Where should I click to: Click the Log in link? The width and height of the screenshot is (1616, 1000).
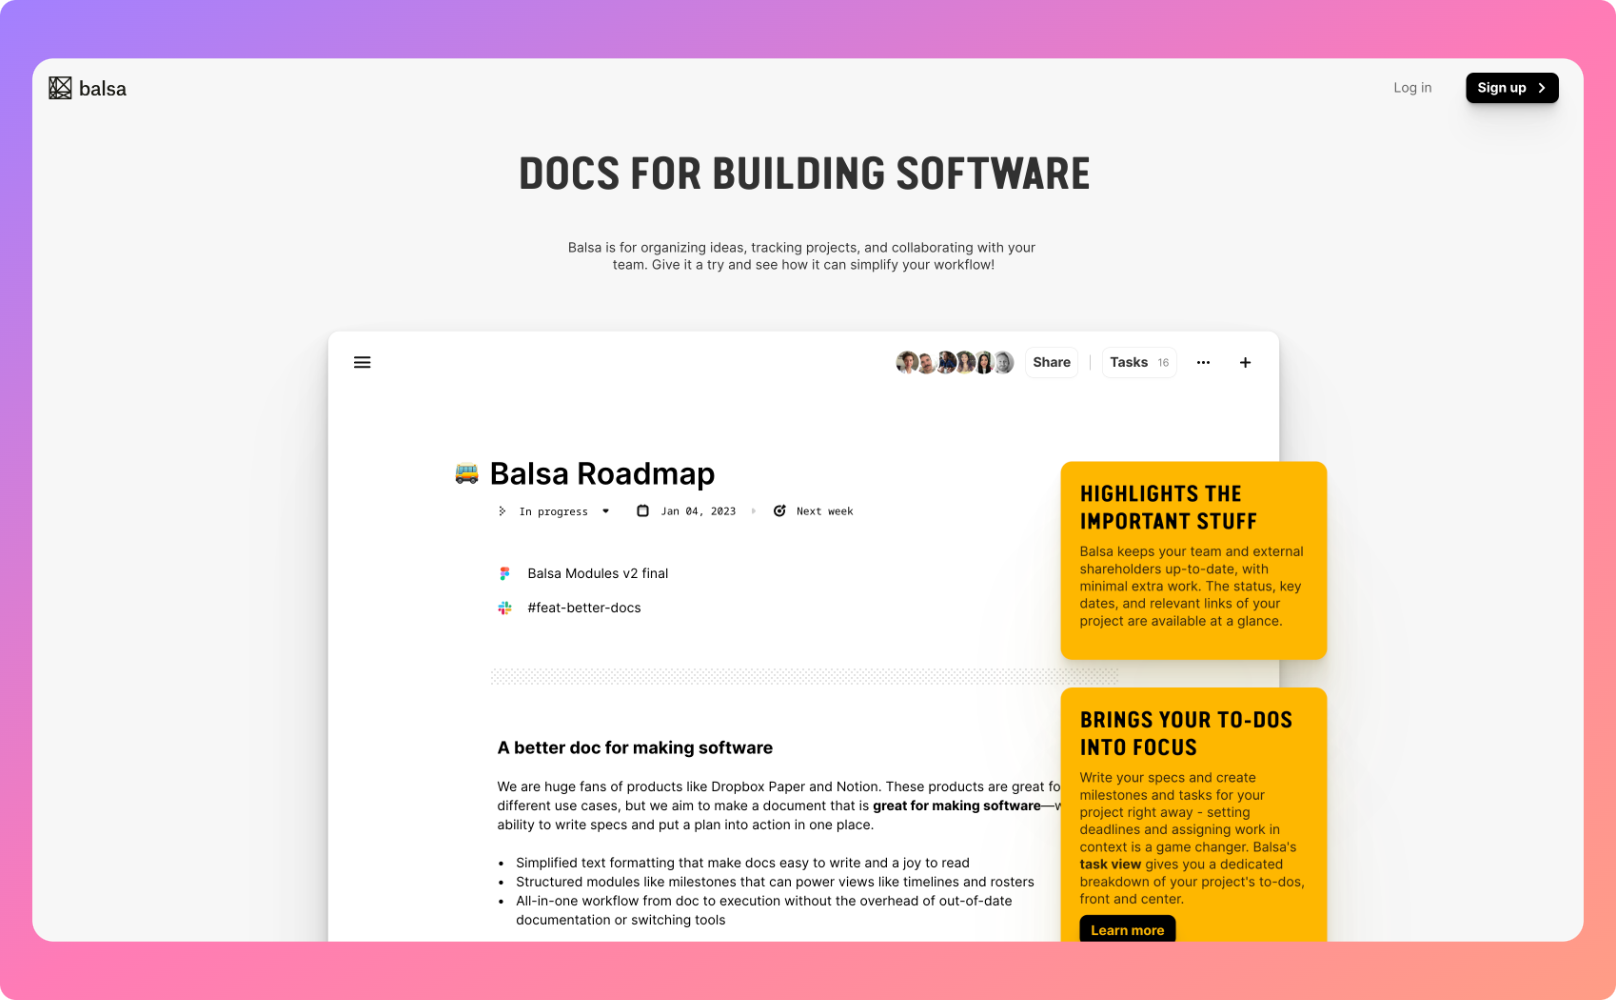[1412, 88]
